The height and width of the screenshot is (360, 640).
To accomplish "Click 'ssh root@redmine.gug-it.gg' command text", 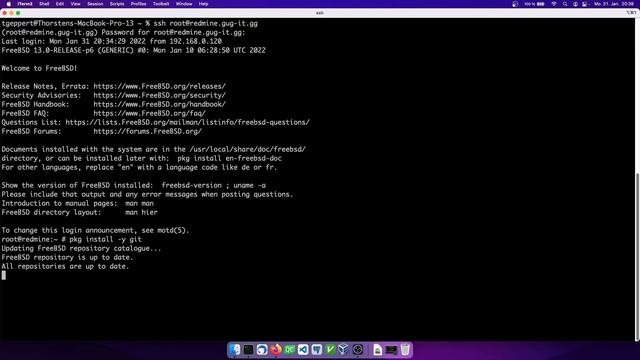I will [x=205, y=23].
